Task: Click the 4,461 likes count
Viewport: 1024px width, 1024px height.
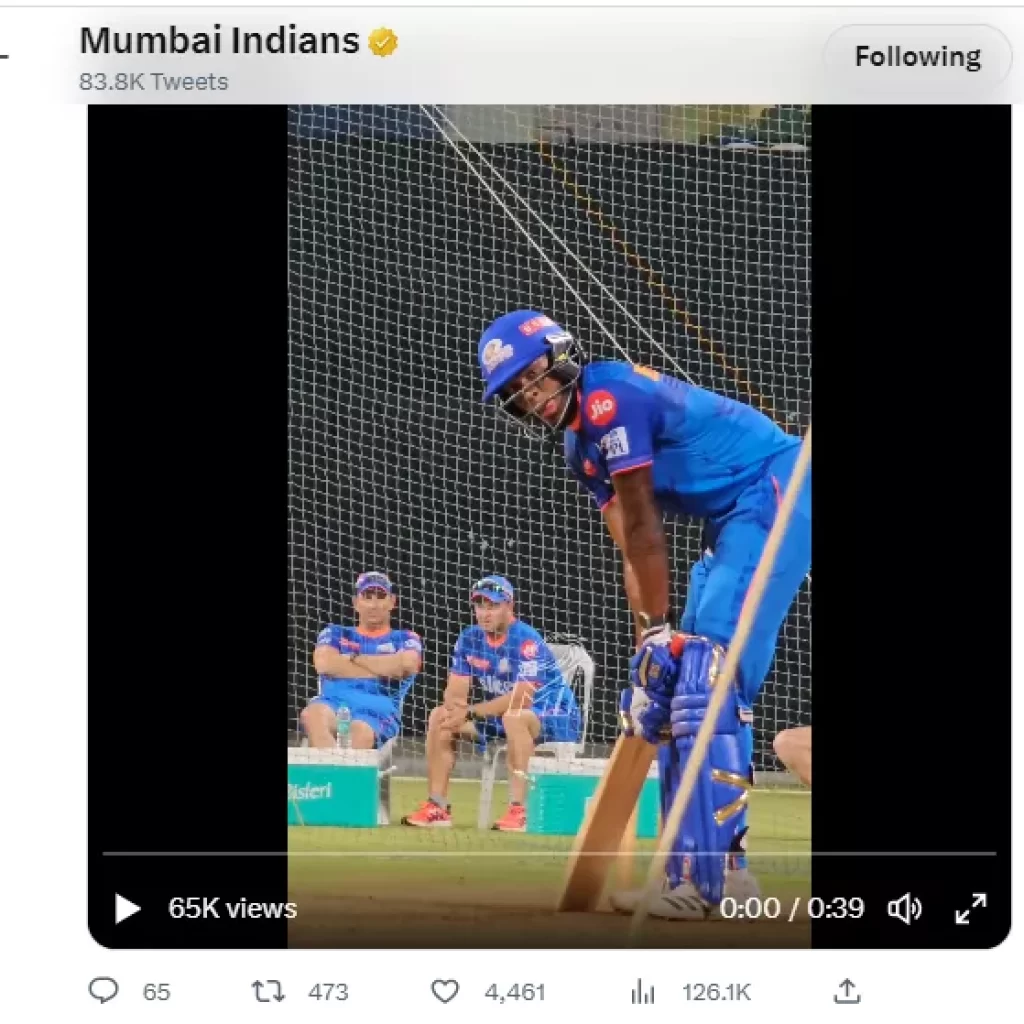Action: coord(515,992)
